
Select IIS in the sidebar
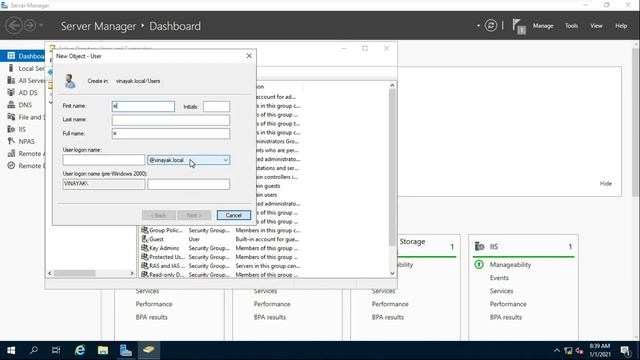[22, 129]
